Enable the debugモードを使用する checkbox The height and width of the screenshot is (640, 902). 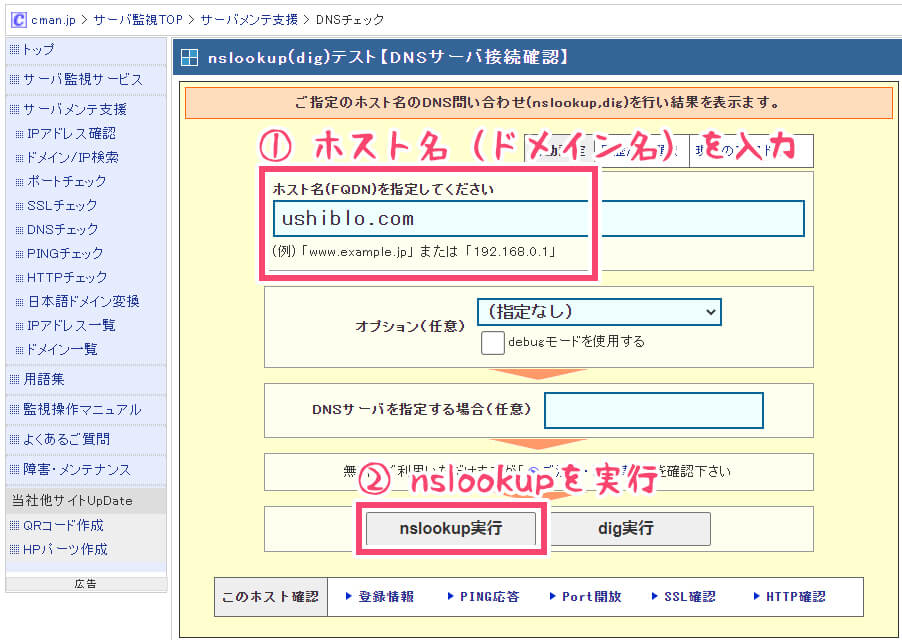(x=492, y=343)
